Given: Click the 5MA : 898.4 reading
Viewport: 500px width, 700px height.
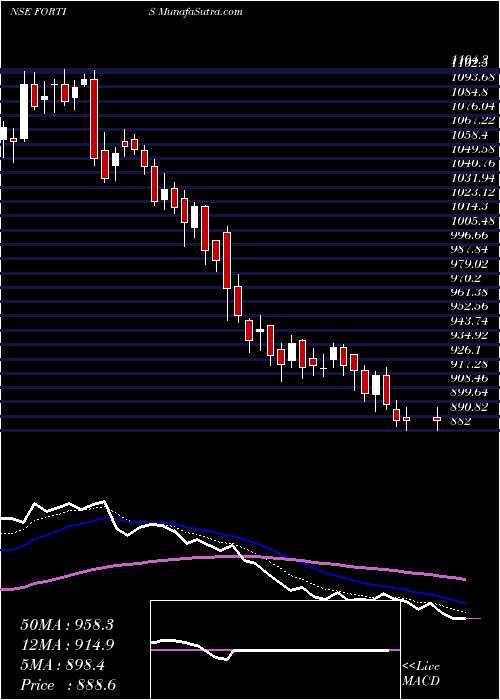Looking at the screenshot, I should [62, 665].
